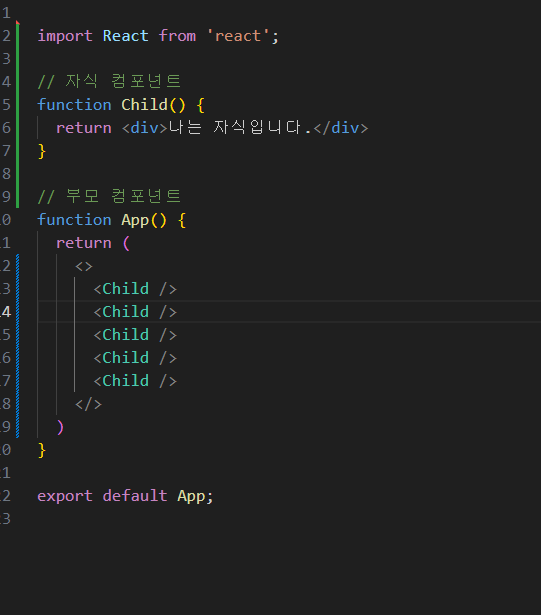The image size is (541, 615).
Task: Click the word 'React' in import
Action: pyautogui.click(x=126, y=36)
